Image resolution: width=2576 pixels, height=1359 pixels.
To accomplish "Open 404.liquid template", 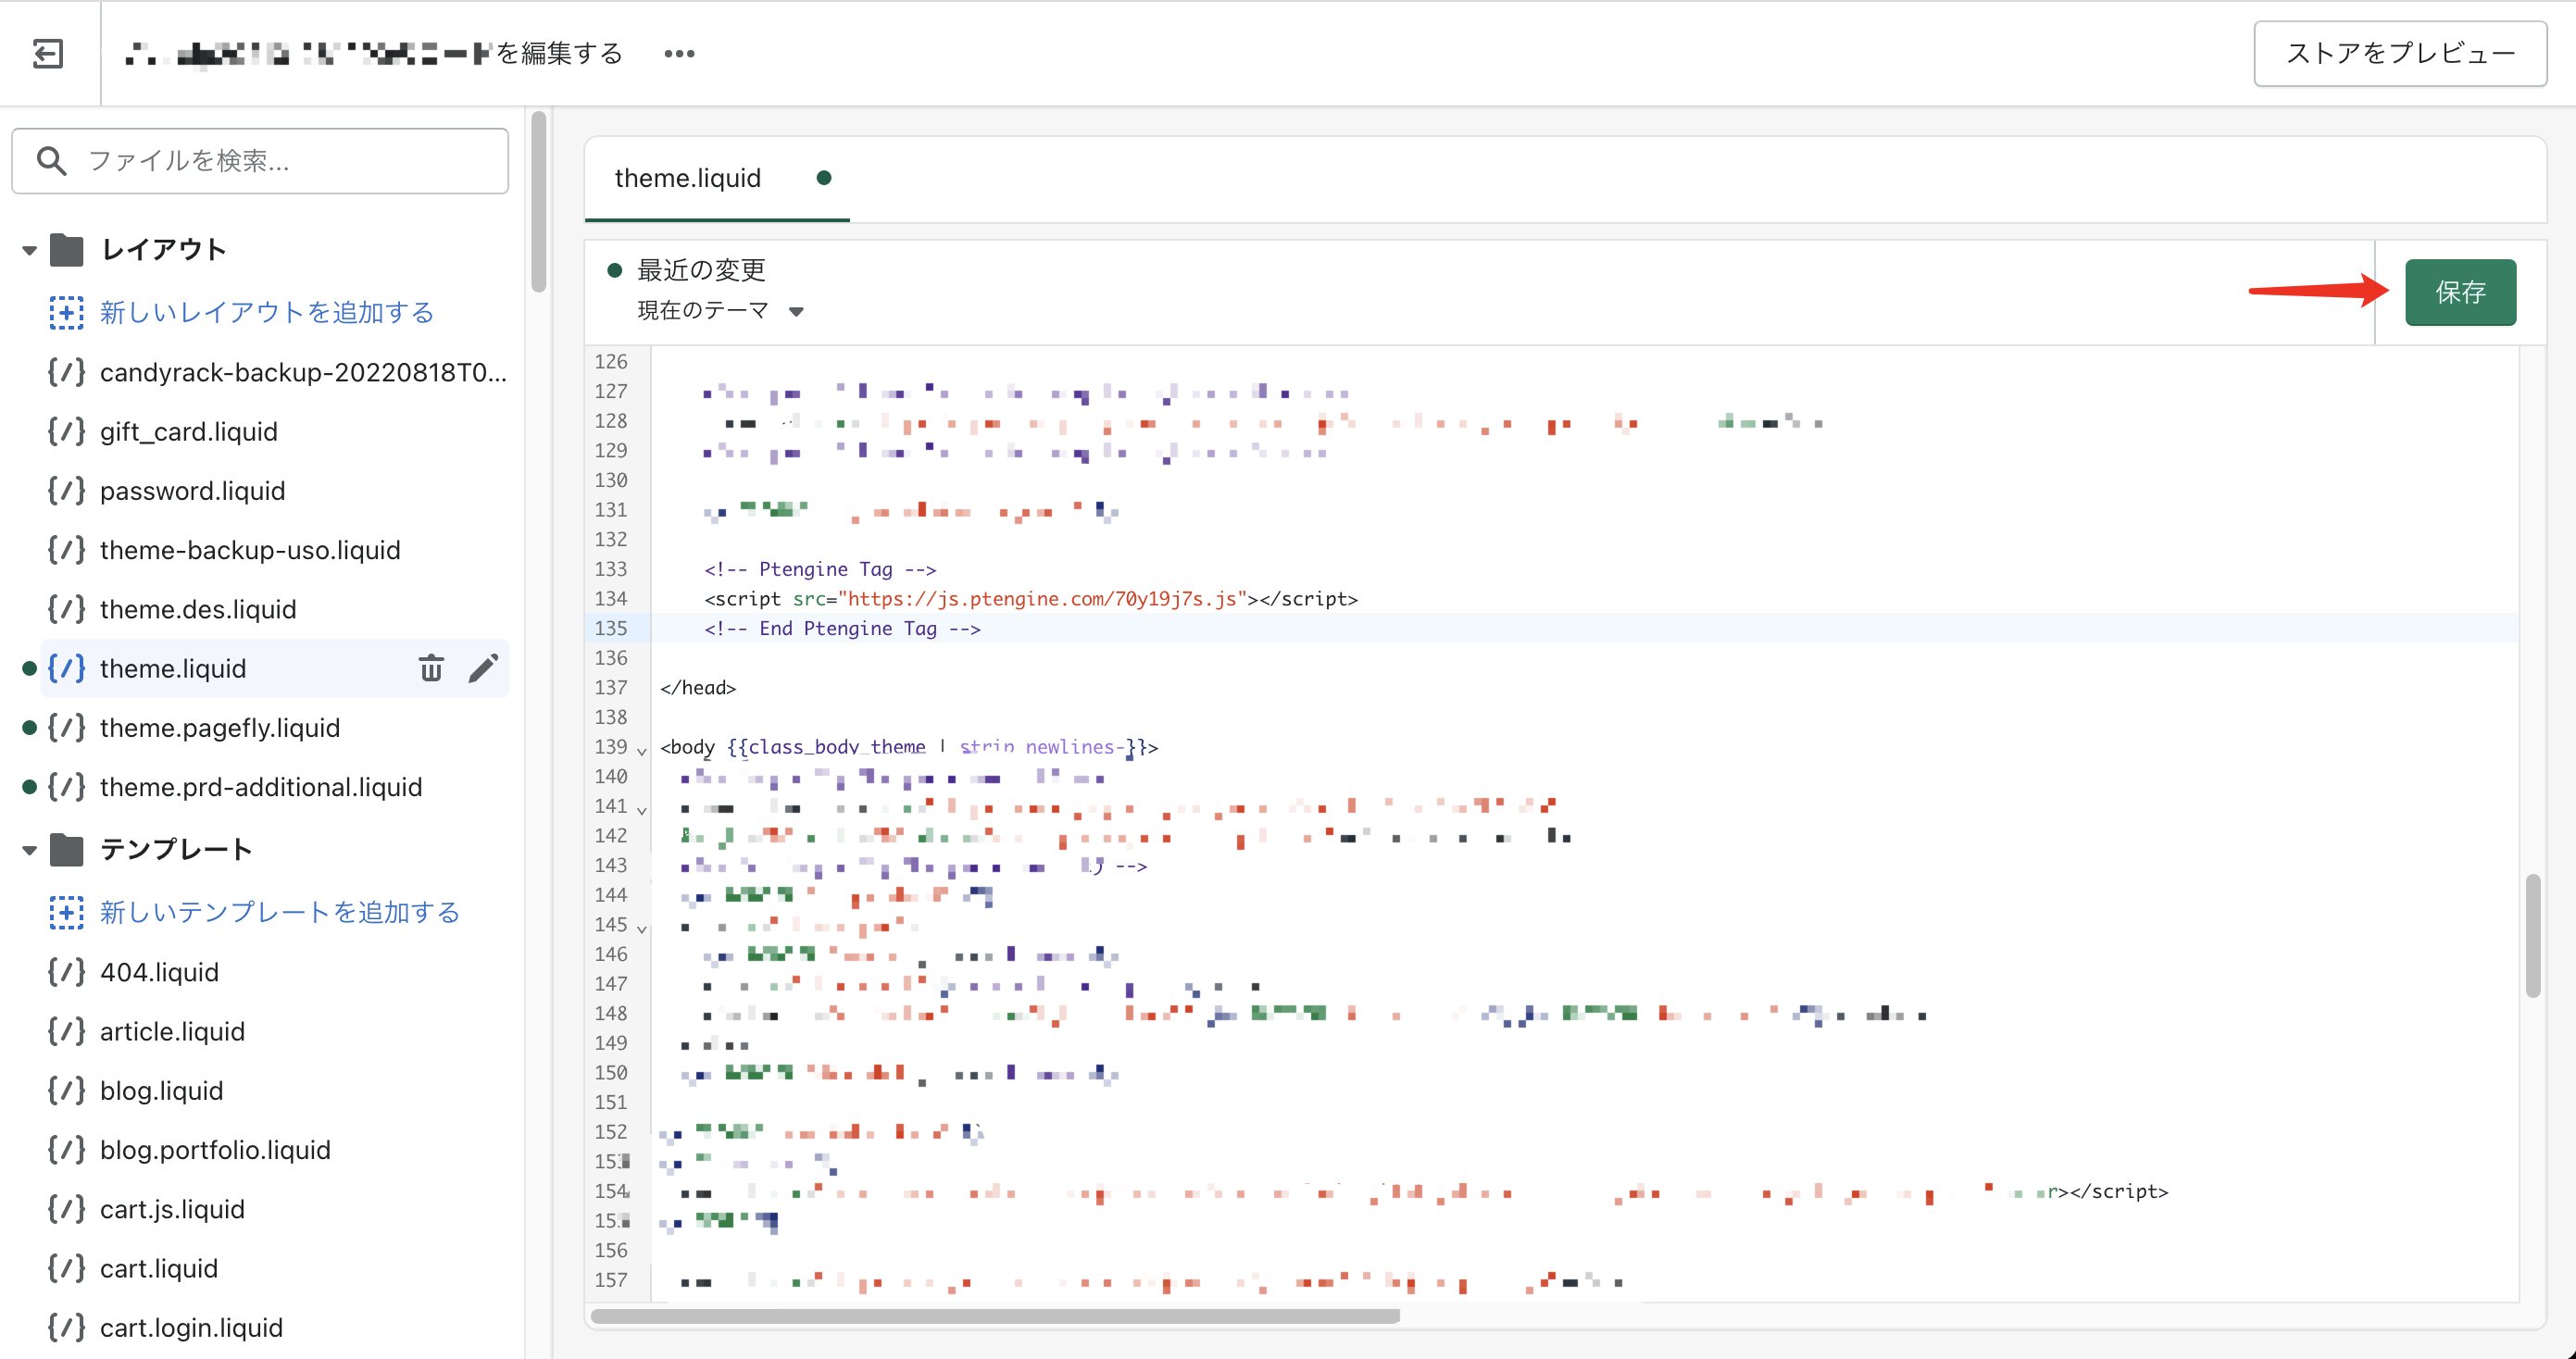I will pos(159,972).
